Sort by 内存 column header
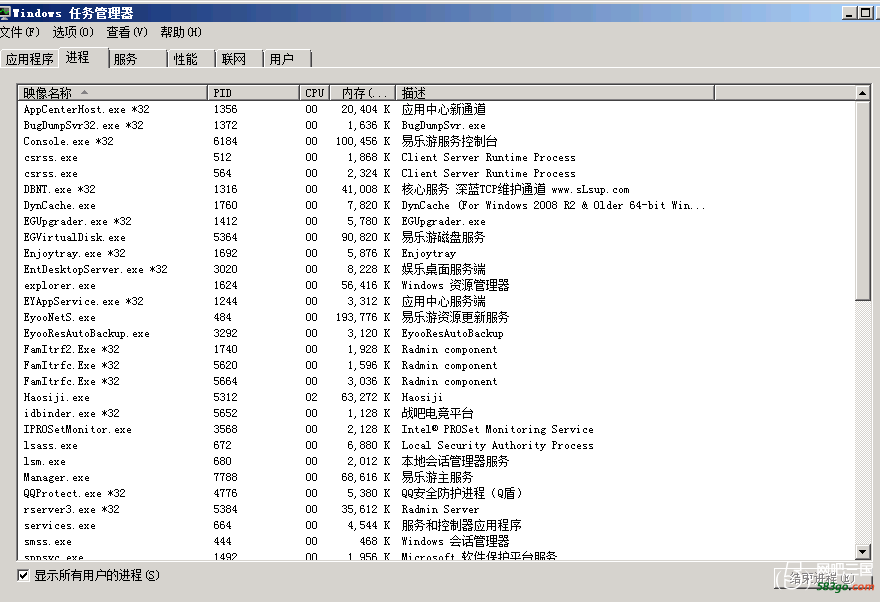 click(x=363, y=93)
